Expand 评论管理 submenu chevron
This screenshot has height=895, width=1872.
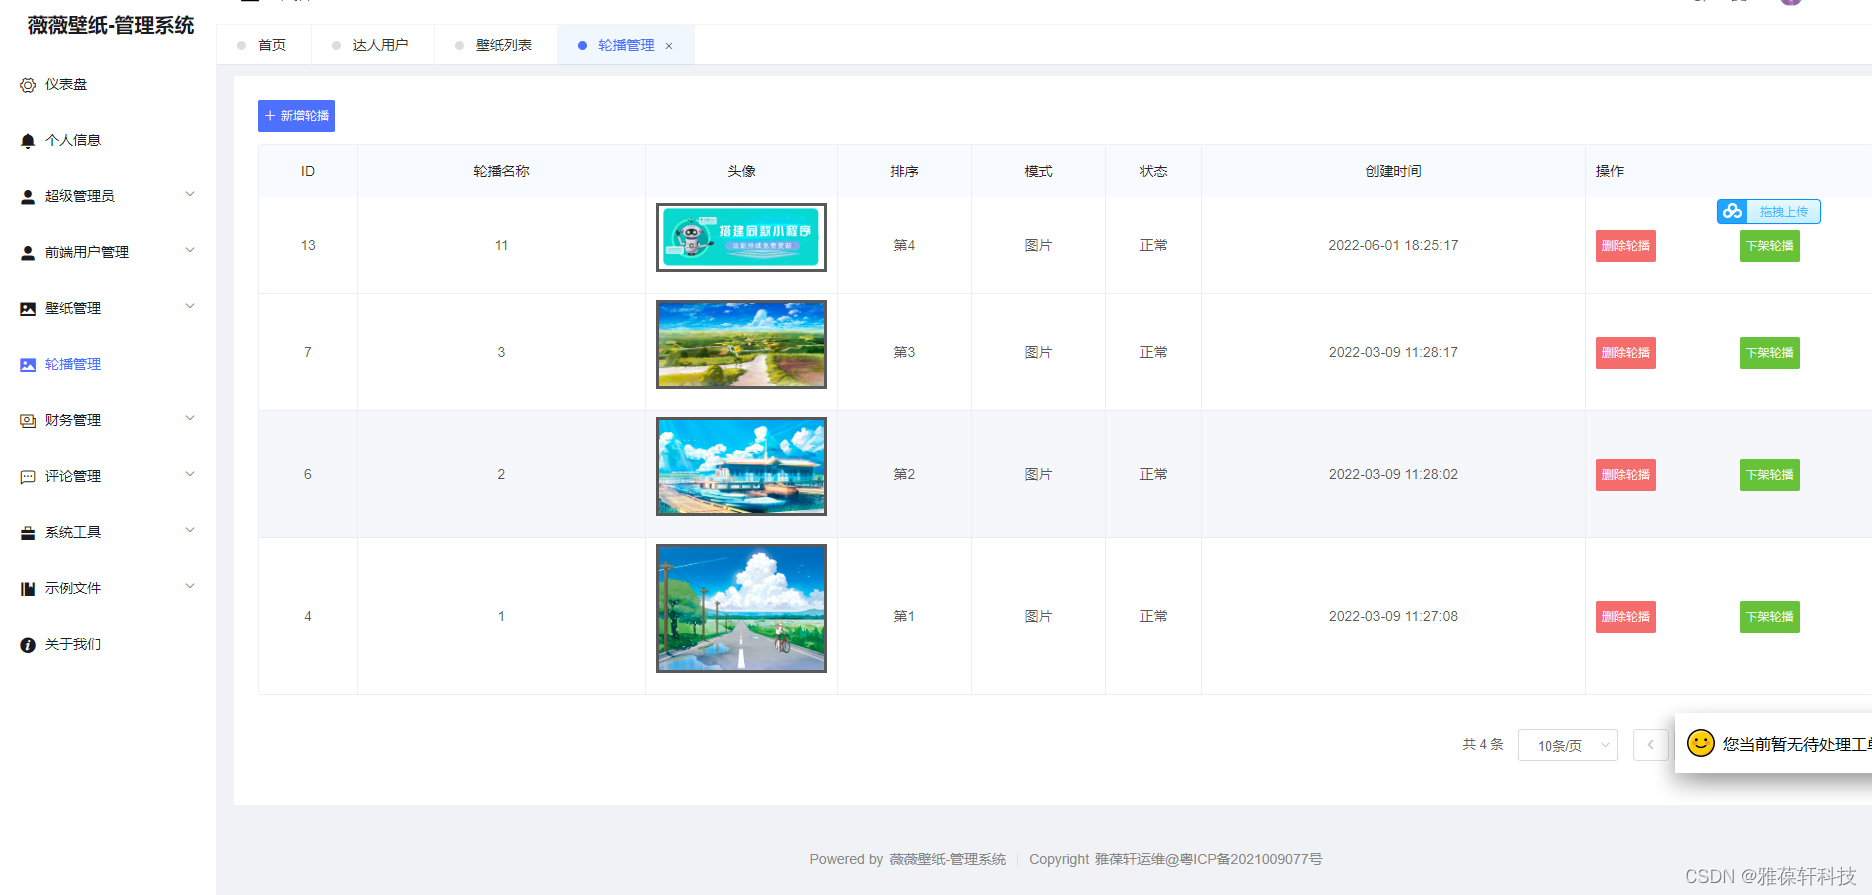coord(190,474)
